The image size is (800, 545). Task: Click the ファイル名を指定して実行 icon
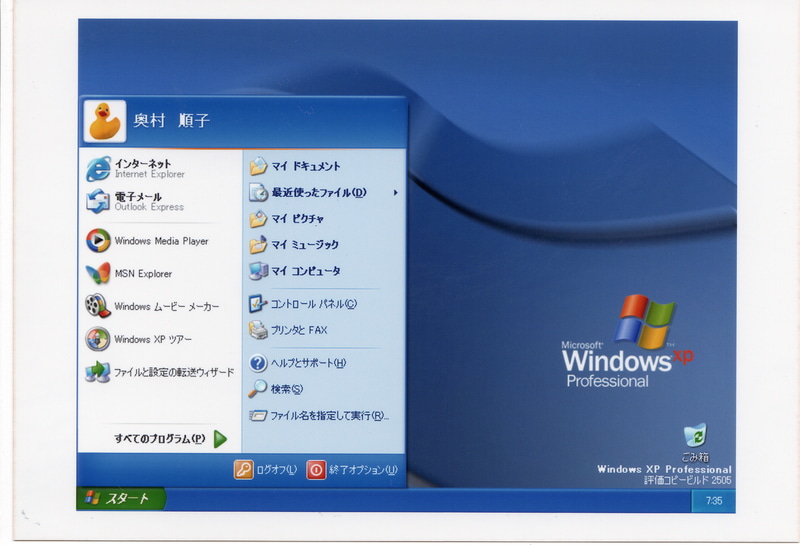click(258, 415)
